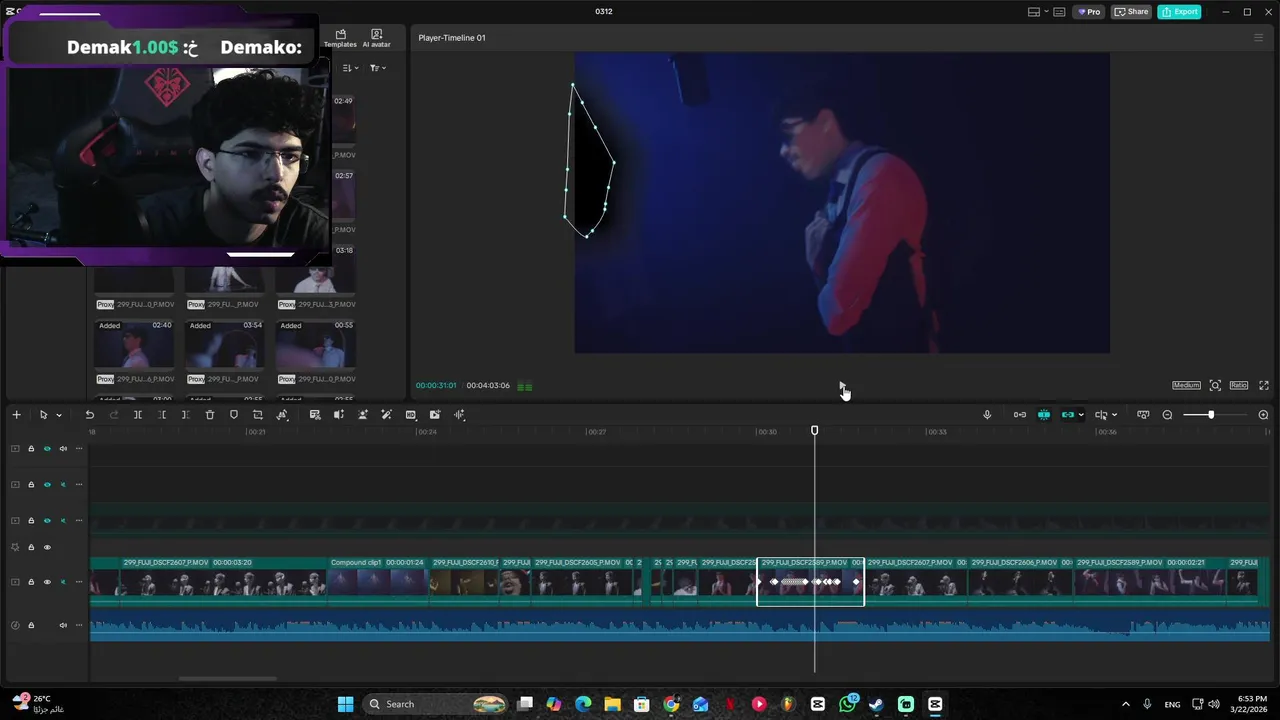Open keyboard shortcuts icon beside layout
The image size is (1280, 720).
click(x=1059, y=12)
